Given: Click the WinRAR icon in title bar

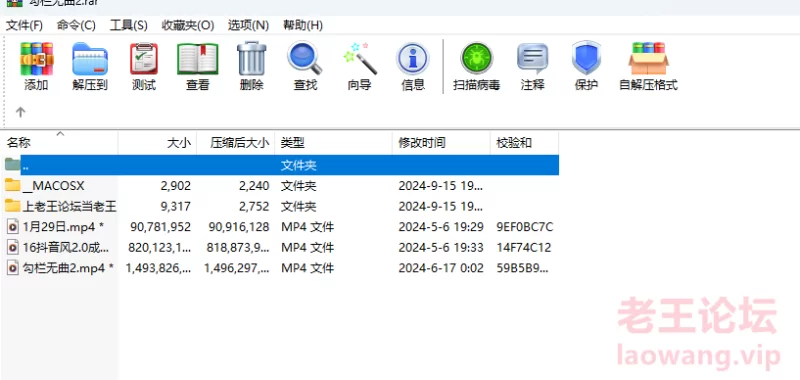Looking at the screenshot, I should tap(14, 3).
